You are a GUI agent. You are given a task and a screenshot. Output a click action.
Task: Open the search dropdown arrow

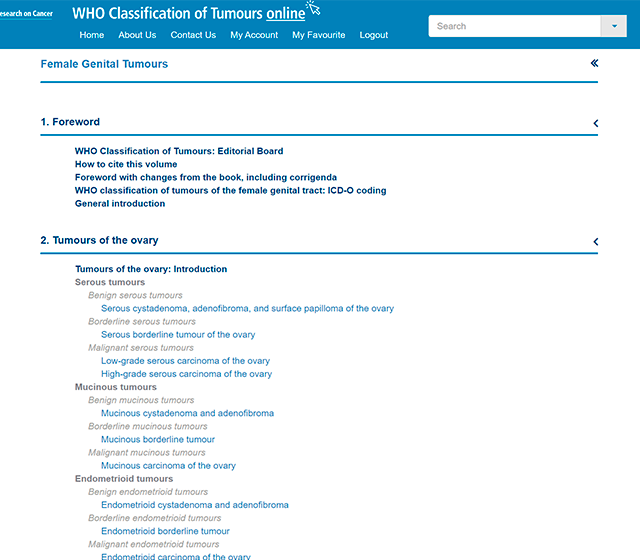pyautogui.click(x=613, y=26)
